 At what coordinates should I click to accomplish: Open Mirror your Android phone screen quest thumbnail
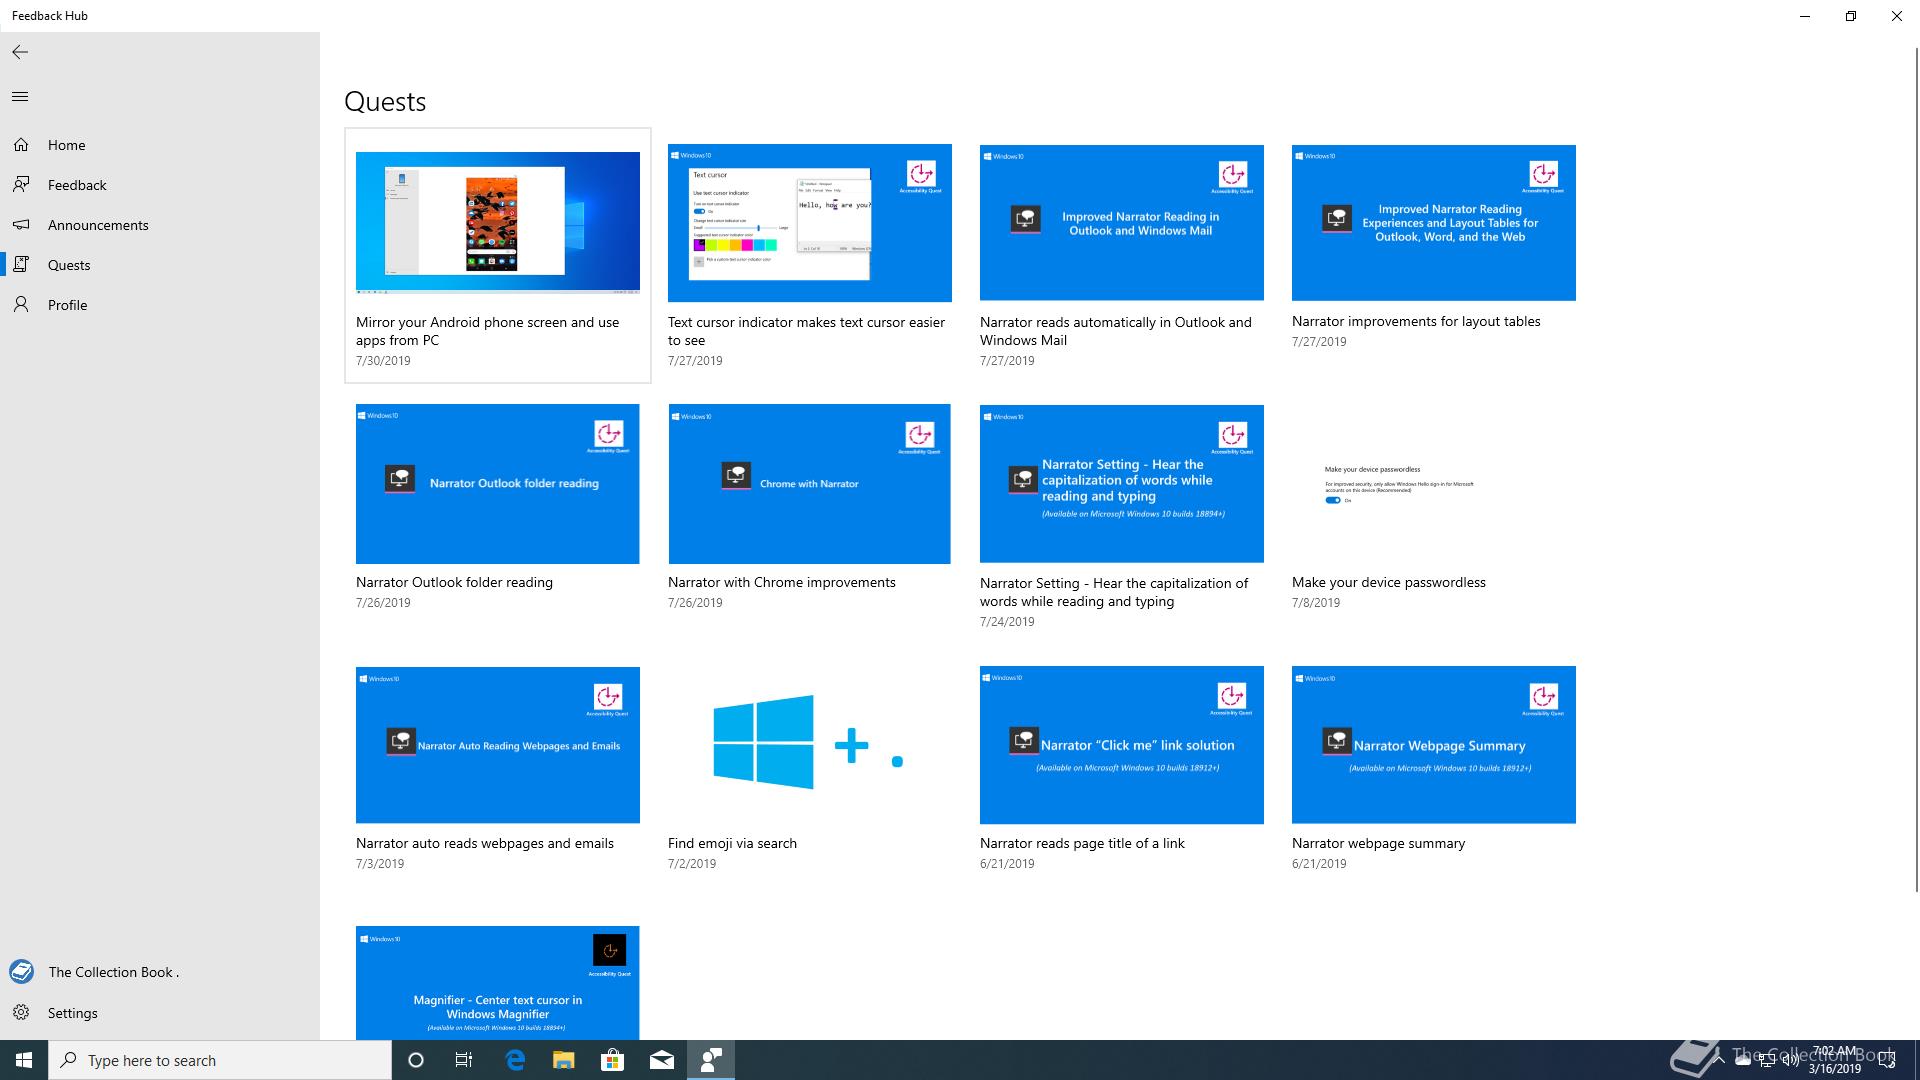pyautogui.click(x=498, y=223)
